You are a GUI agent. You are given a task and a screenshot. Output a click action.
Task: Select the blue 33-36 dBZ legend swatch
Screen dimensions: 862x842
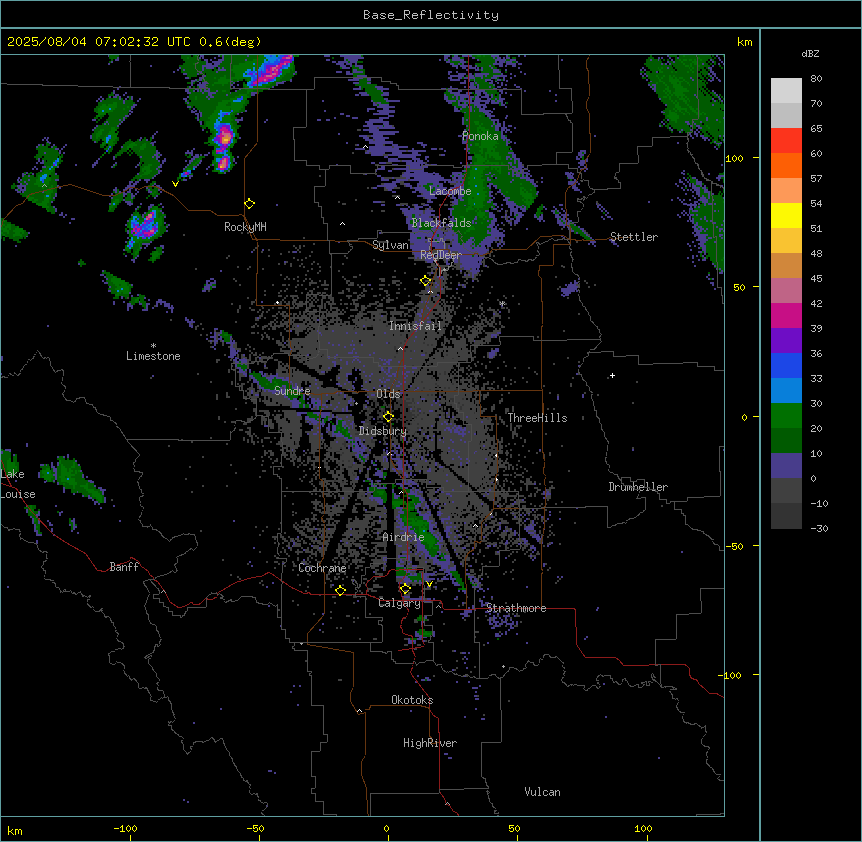[786, 366]
